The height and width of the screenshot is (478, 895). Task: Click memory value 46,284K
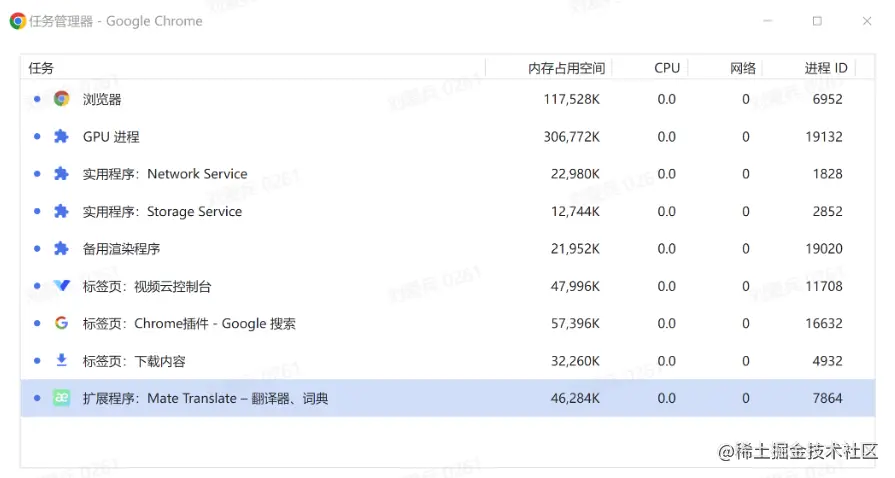[575, 399]
